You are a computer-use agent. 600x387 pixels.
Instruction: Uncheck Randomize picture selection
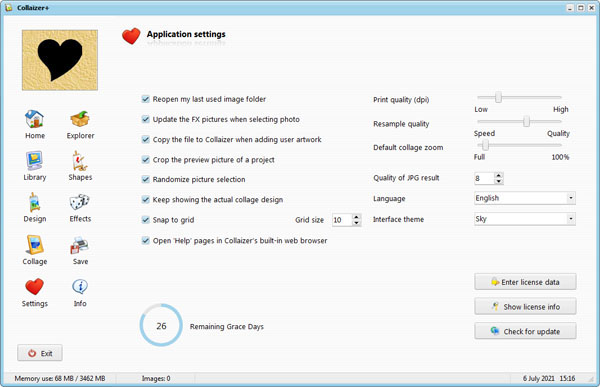pyautogui.click(x=145, y=179)
